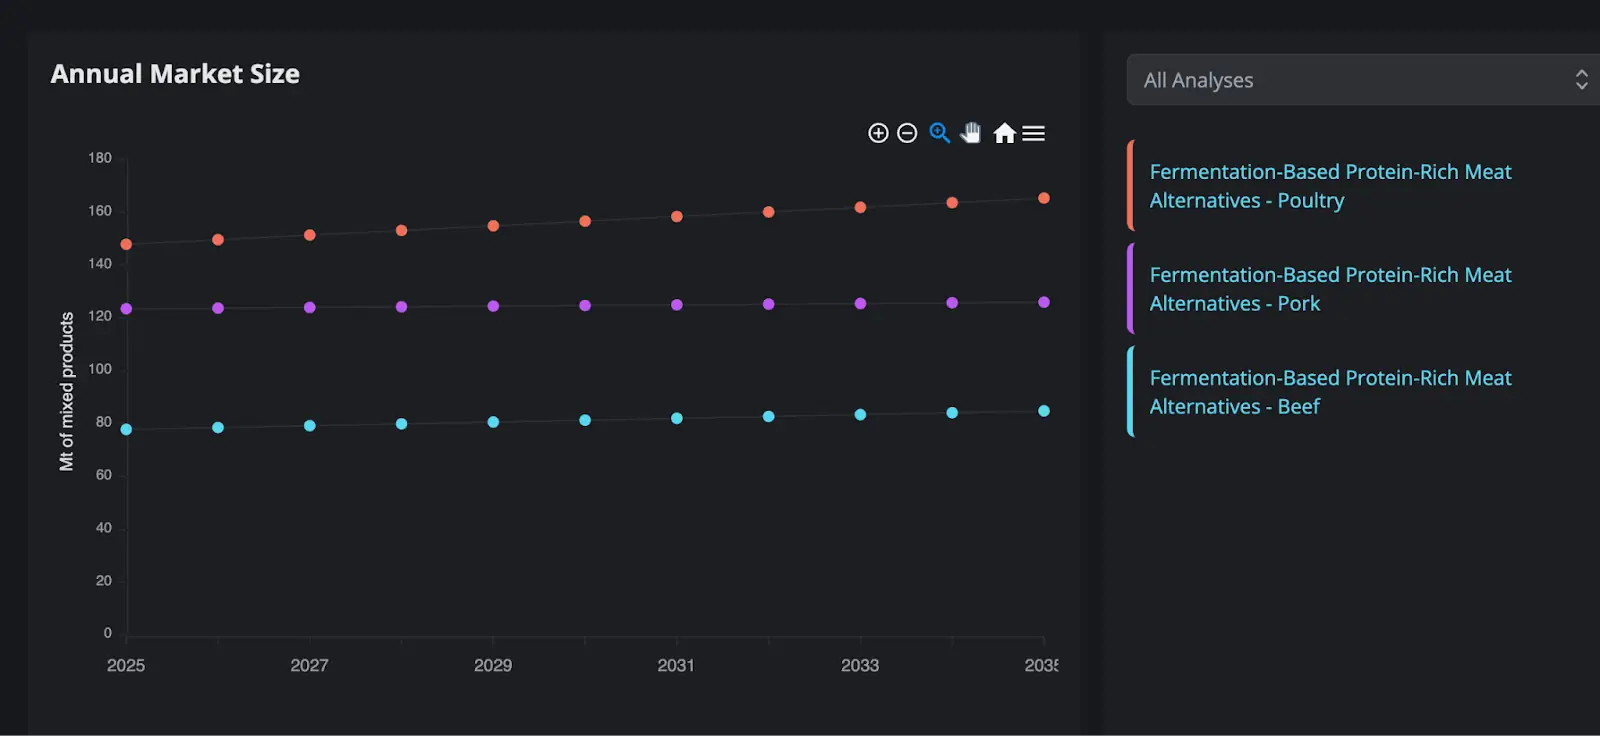The height and width of the screenshot is (736, 1600).
Task: Activate the selection zoom magnifier tool
Action: (x=939, y=133)
